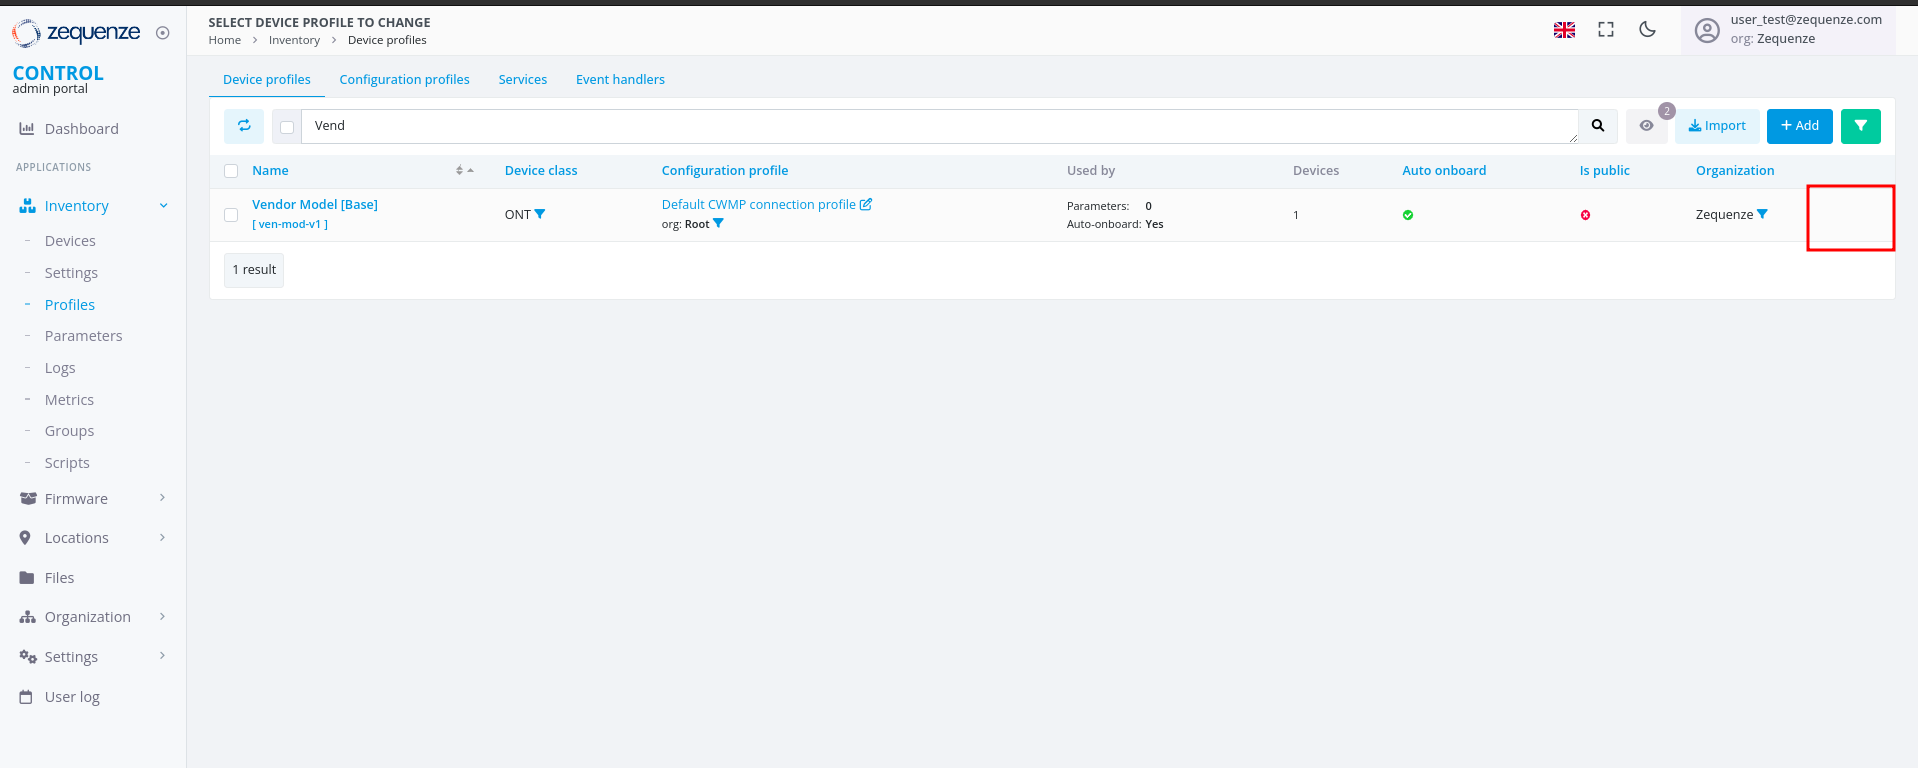
Task: Open the Event handlers tab
Action: click(x=620, y=79)
